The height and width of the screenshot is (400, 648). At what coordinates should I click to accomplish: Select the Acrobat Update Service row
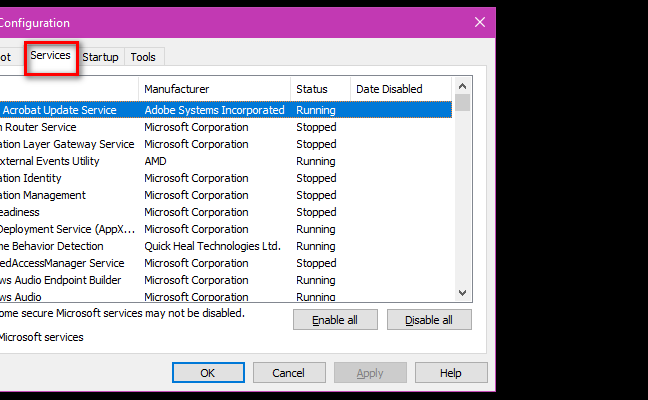click(x=226, y=110)
